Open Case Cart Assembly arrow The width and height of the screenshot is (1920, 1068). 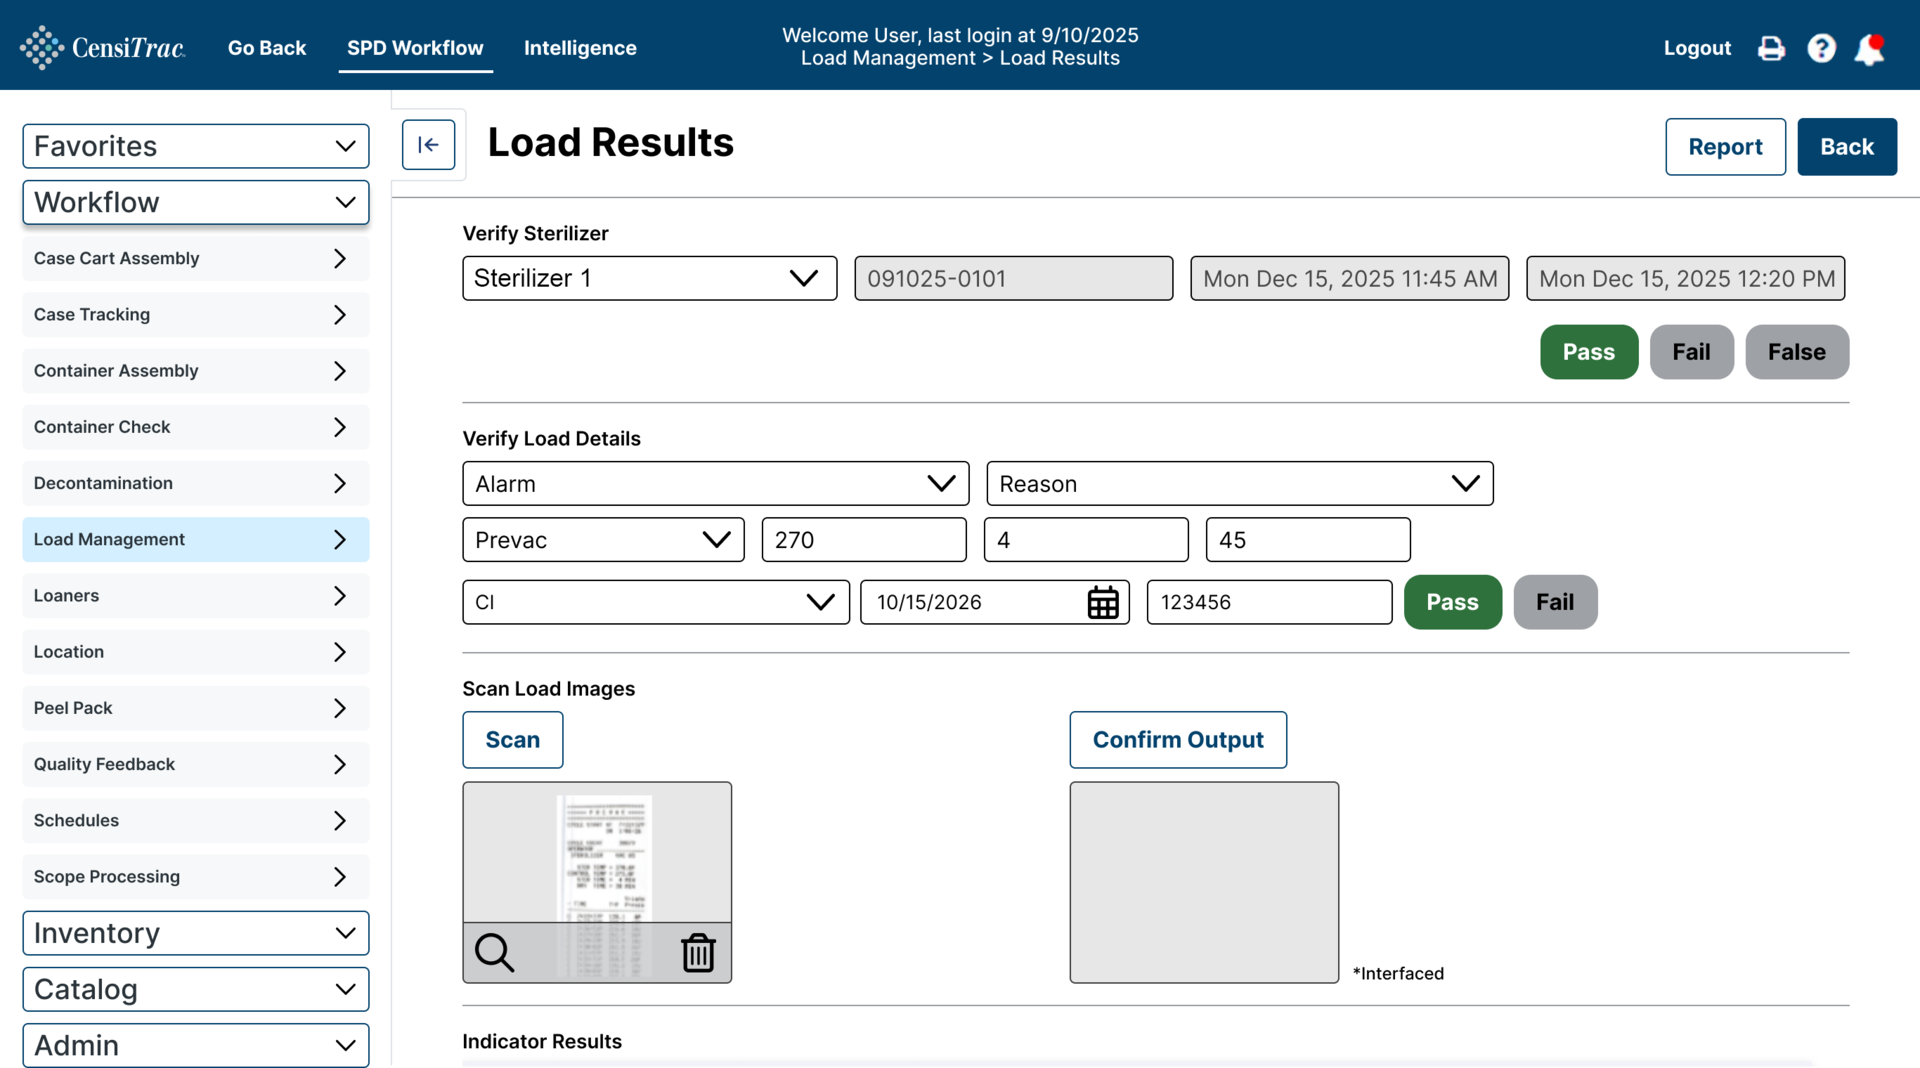pos(340,258)
